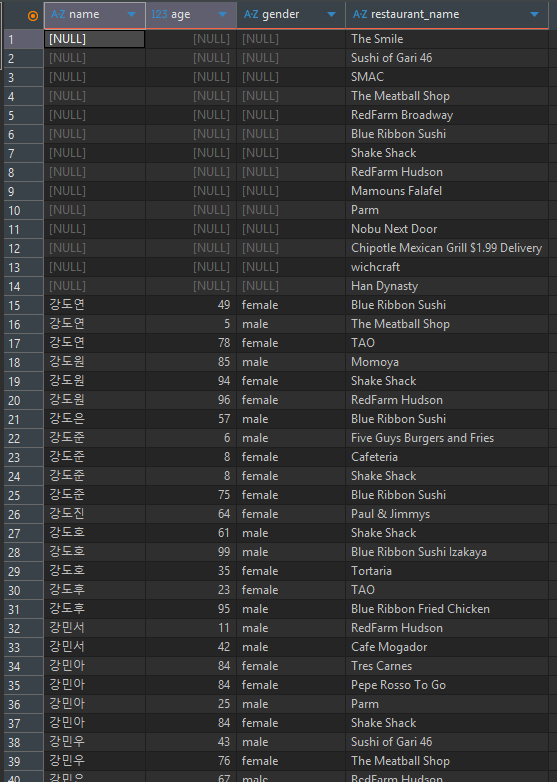Click the age column header

[x=191, y=14]
